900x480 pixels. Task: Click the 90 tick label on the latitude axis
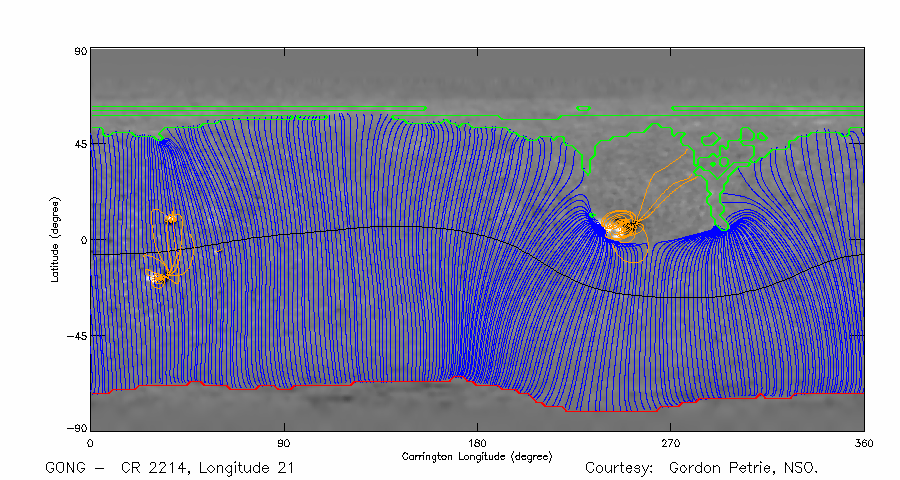click(79, 49)
